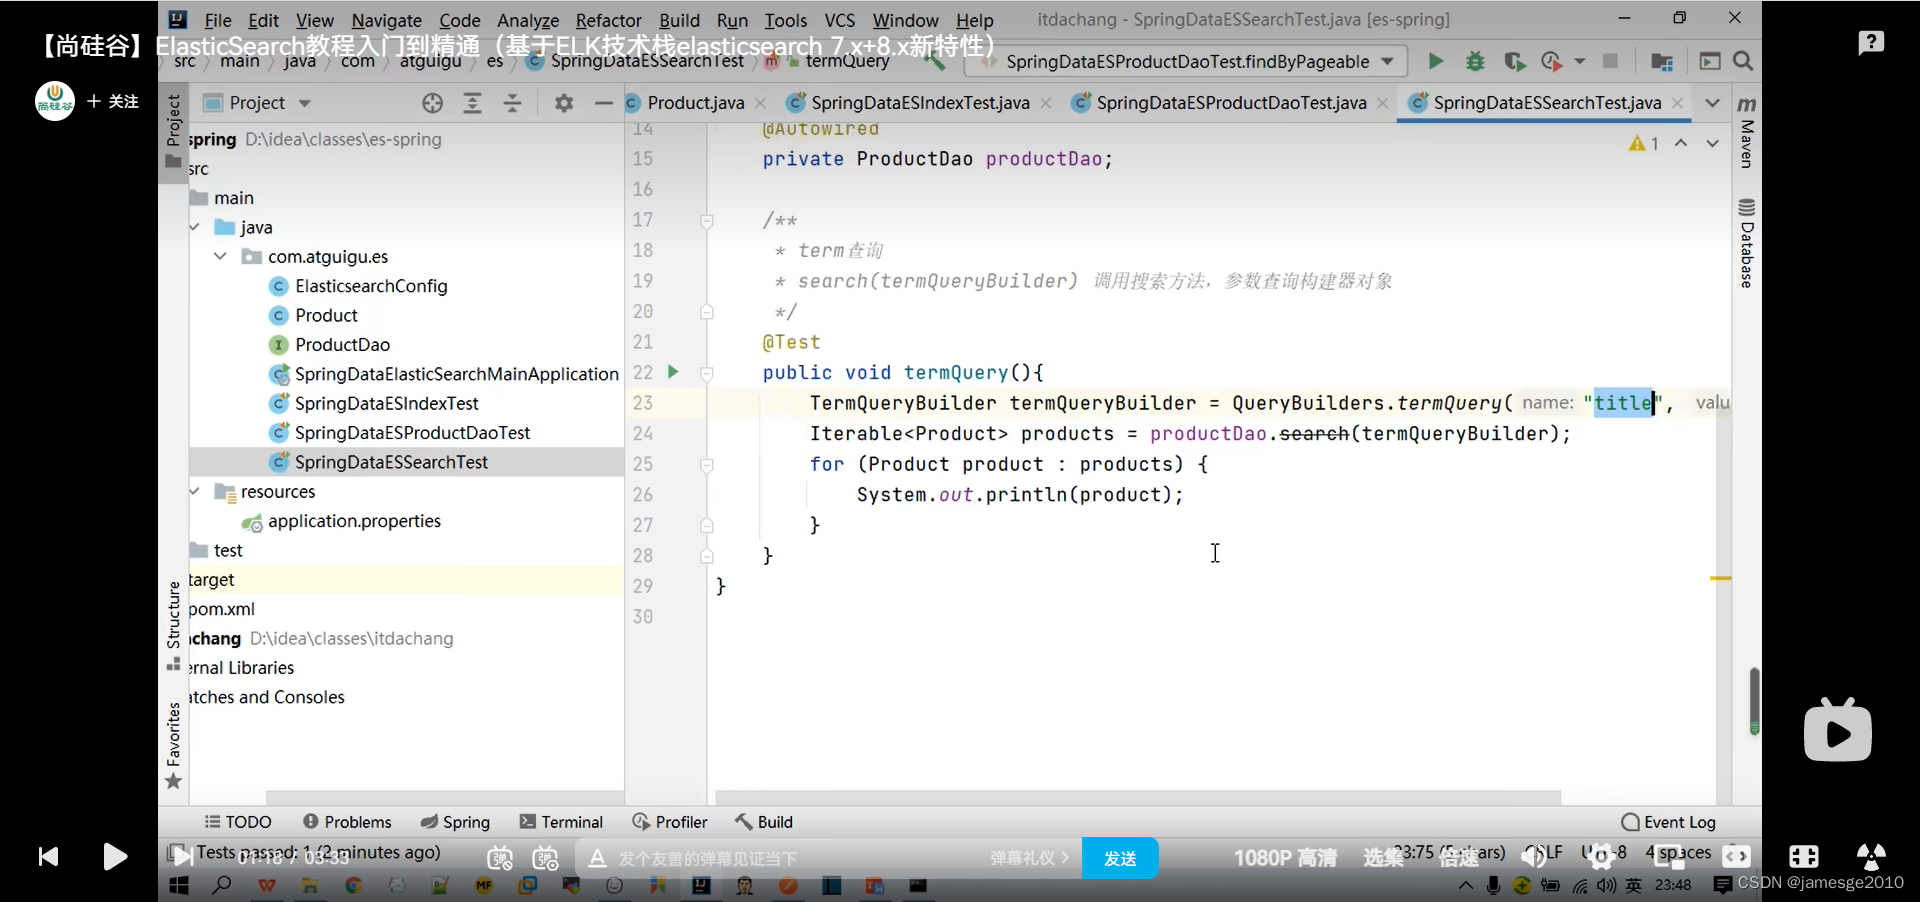Select pom.xml in project tree
Viewport: 1920px width, 902px height.
[x=222, y=609]
